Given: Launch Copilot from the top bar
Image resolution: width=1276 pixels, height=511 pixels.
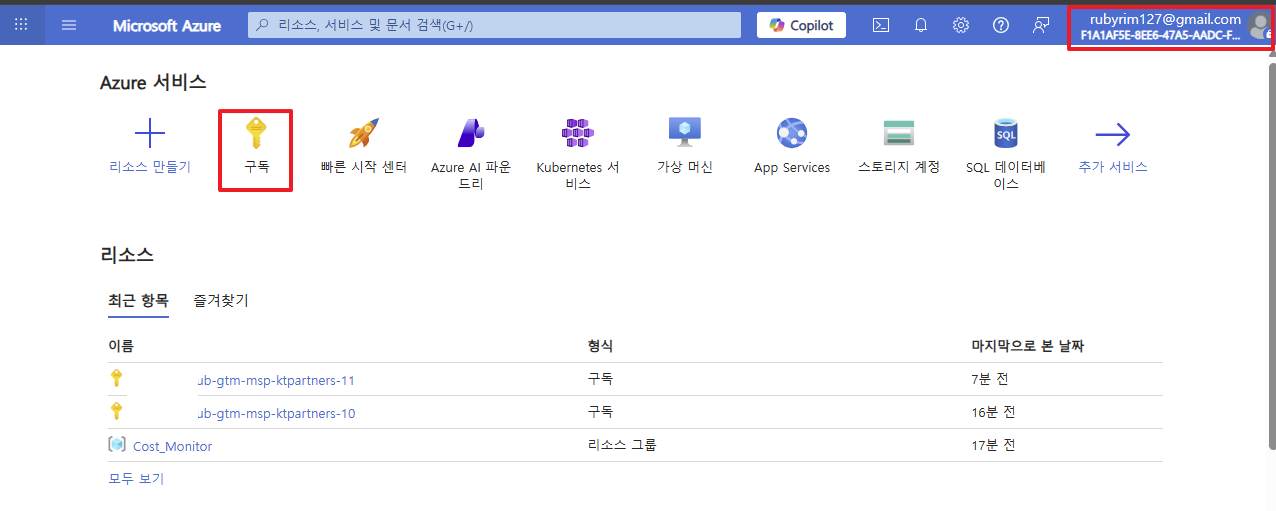Looking at the screenshot, I should point(801,25).
